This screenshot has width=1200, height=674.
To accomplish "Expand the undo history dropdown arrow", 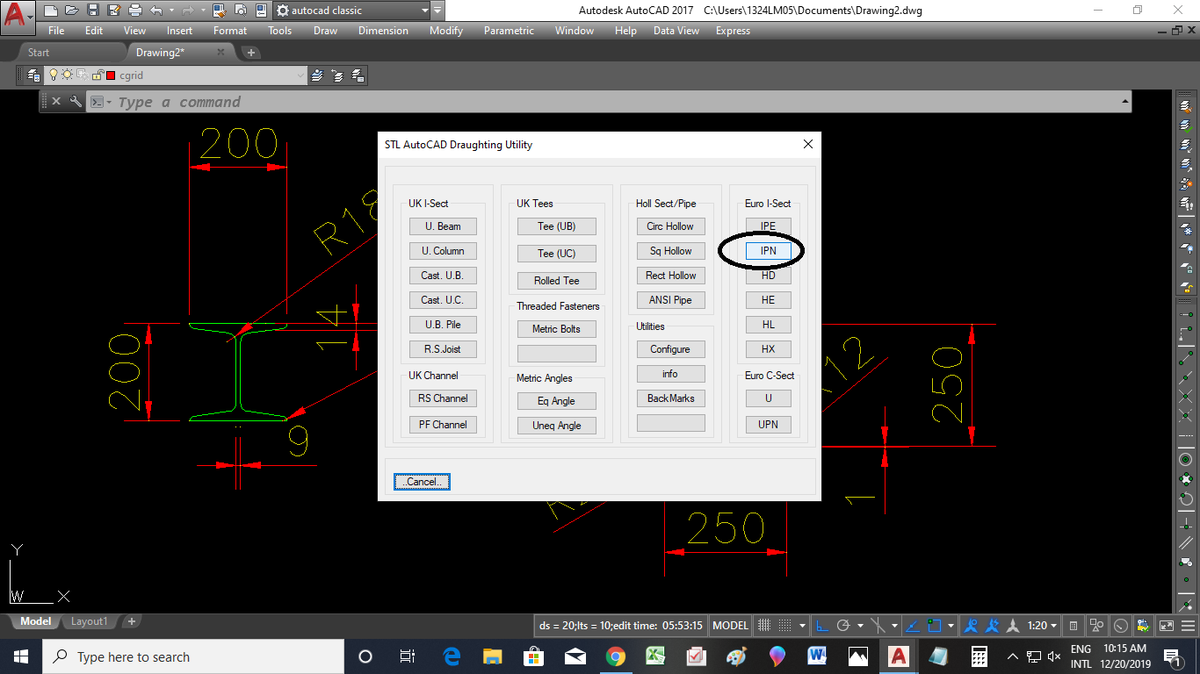I will tap(171, 10).
